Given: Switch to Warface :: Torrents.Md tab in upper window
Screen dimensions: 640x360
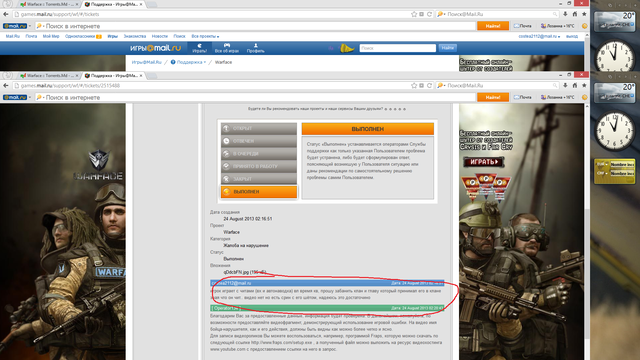Looking at the screenshot, I should click(x=49, y=4).
